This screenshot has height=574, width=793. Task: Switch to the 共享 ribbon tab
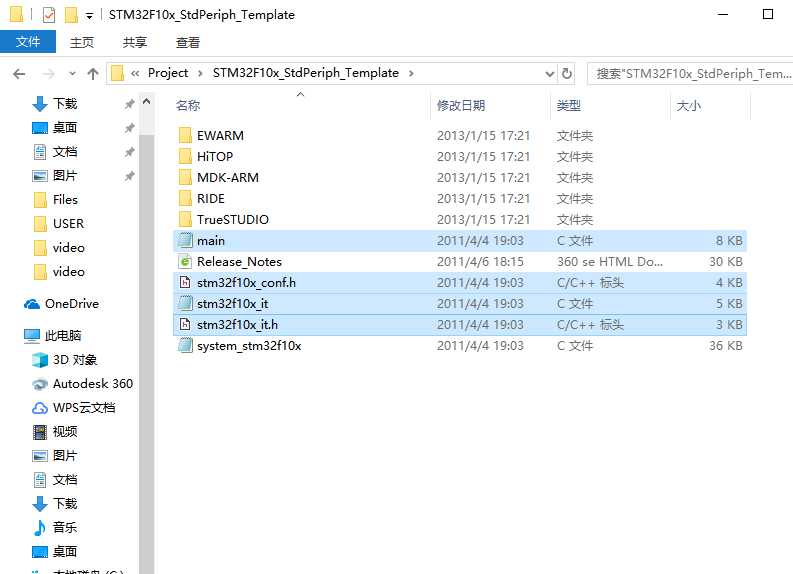point(135,42)
